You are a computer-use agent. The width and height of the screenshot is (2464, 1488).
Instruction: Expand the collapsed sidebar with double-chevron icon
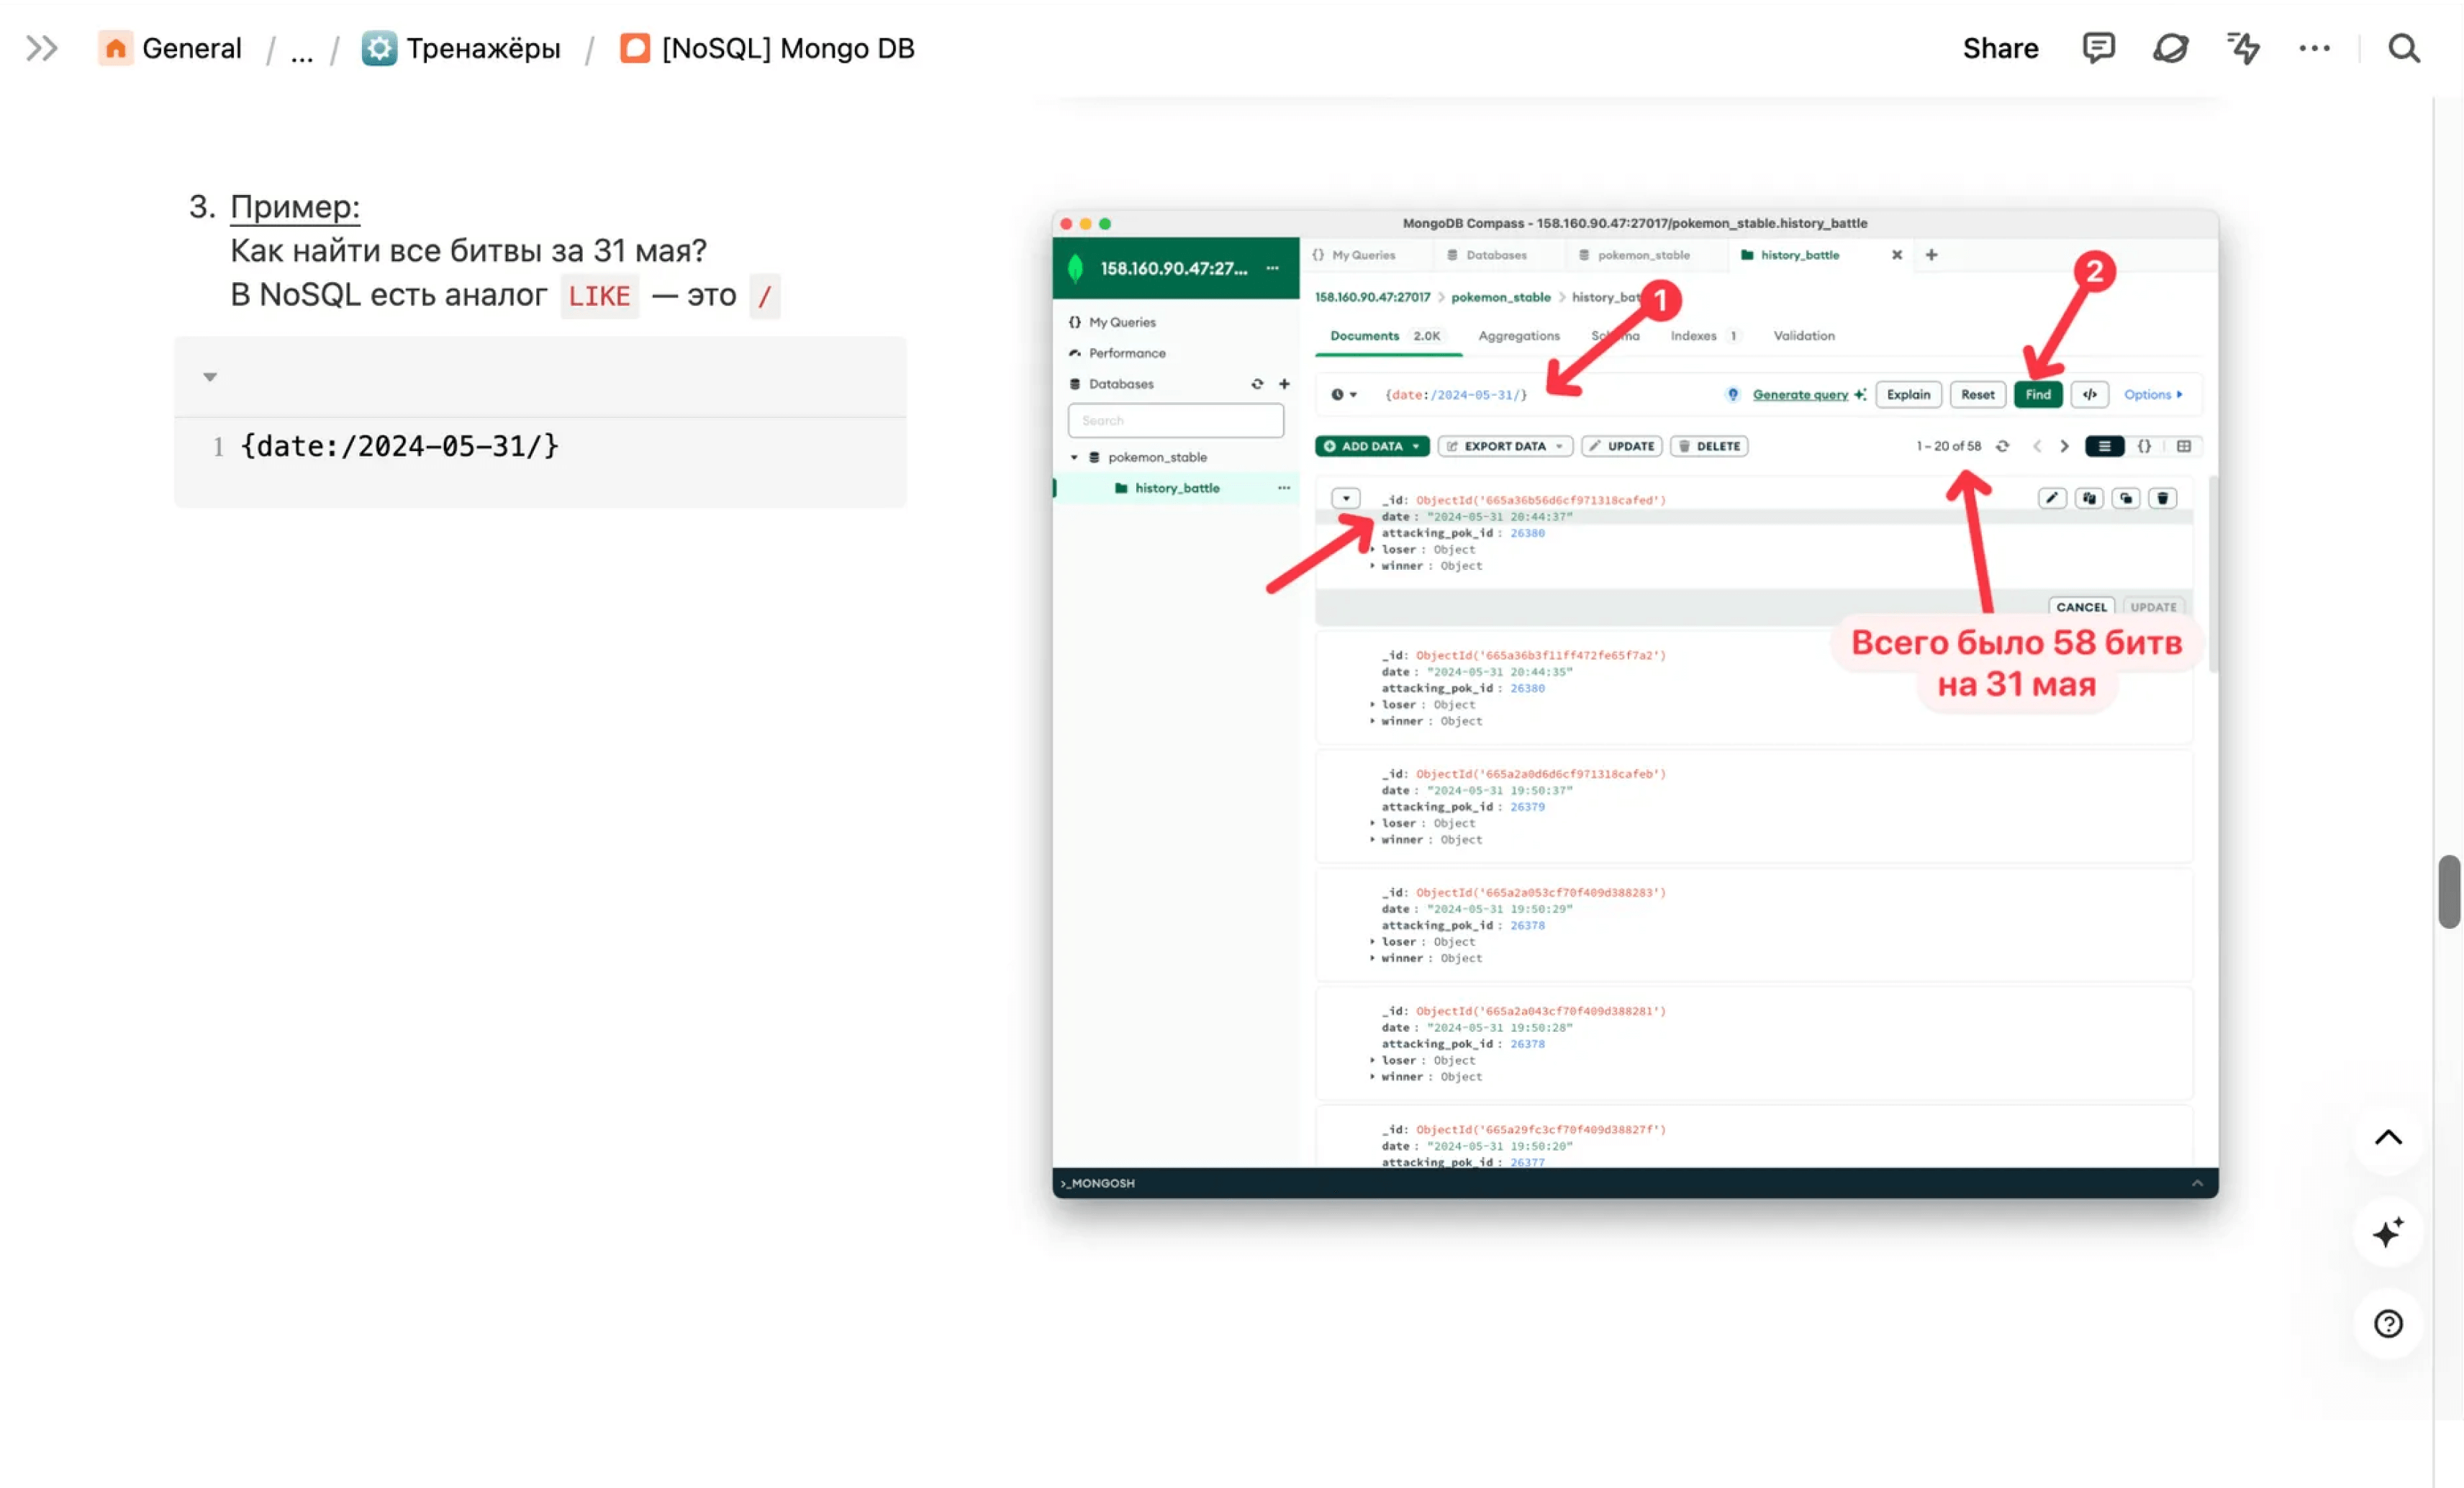coord(41,48)
